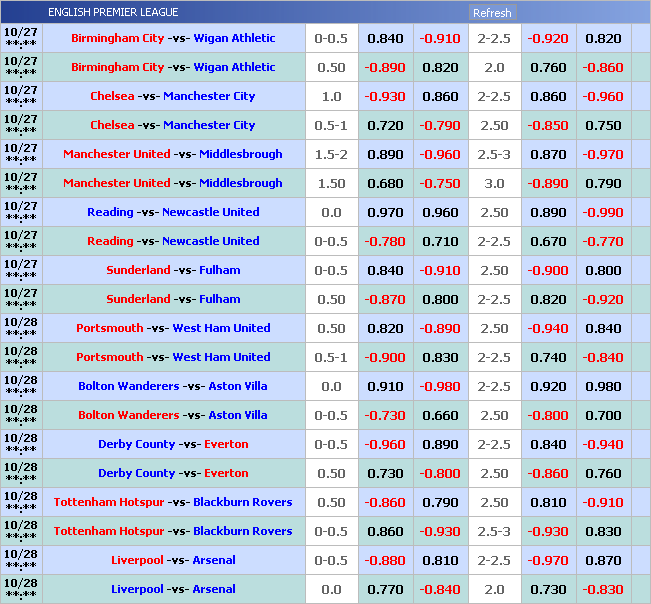Select 0.970 home odds for Reading vs Newcastle

coord(385,212)
